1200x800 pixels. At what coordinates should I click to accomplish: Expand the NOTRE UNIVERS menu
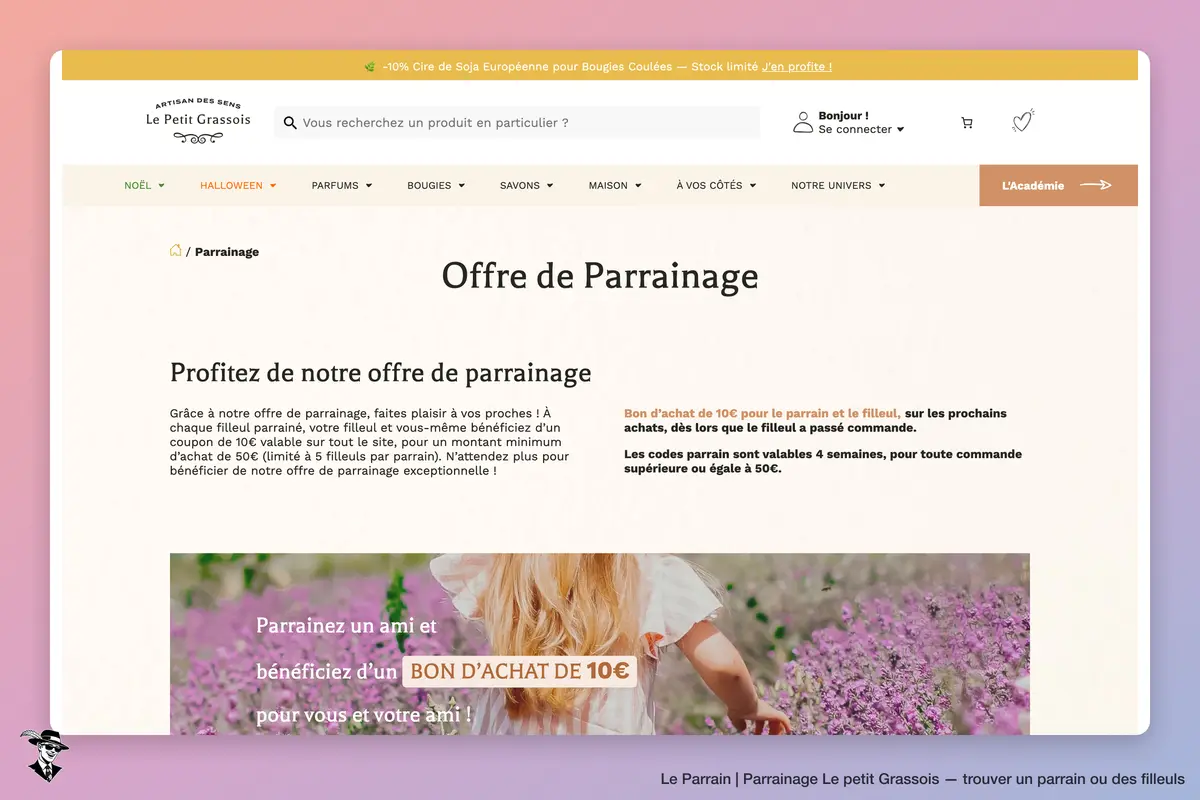(x=838, y=185)
